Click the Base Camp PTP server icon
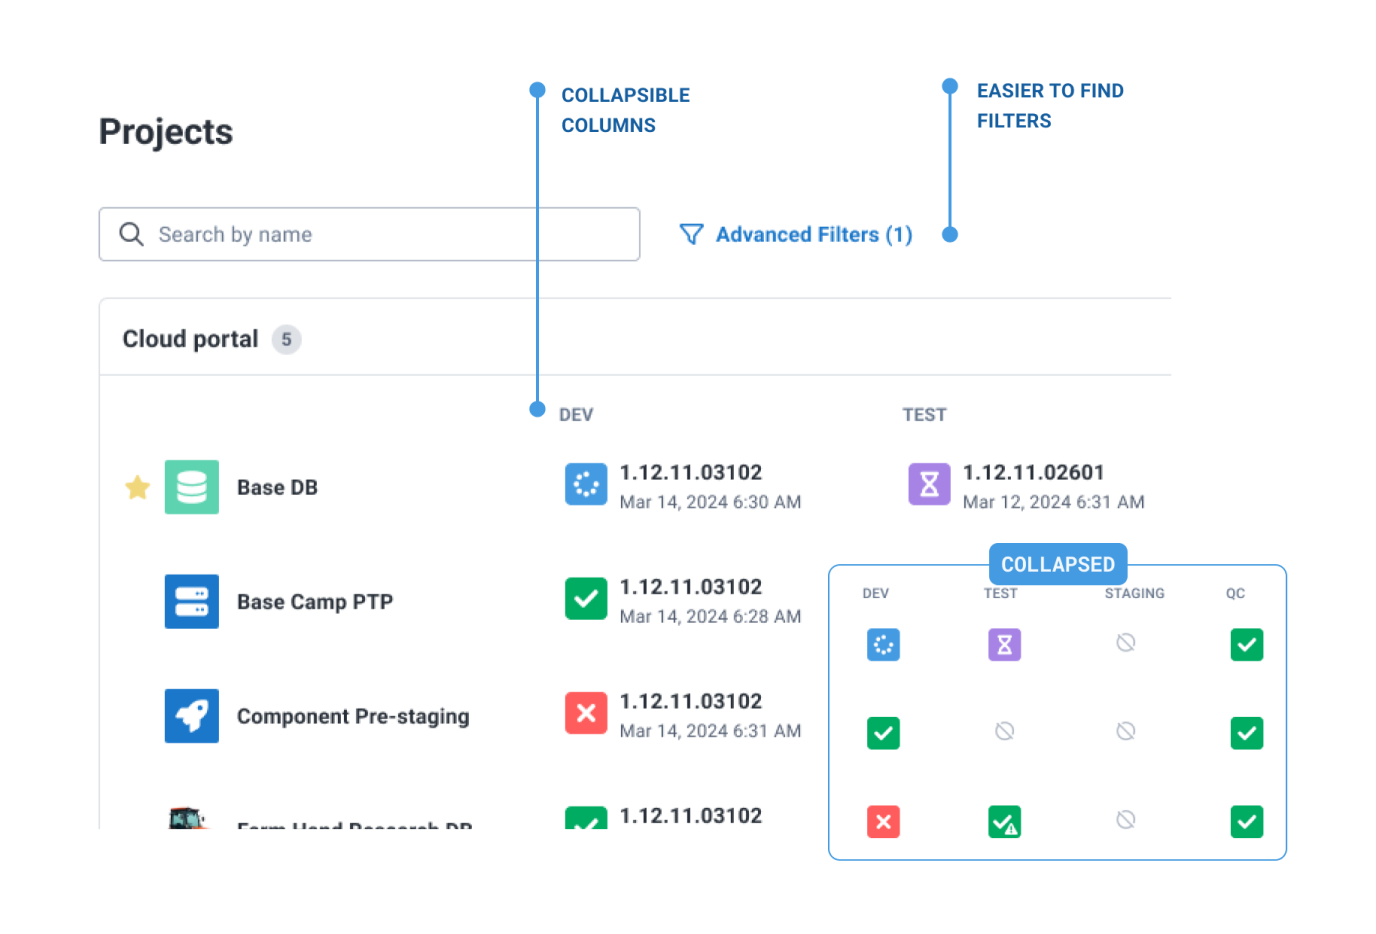The width and height of the screenshot is (1376, 934). tap(191, 601)
